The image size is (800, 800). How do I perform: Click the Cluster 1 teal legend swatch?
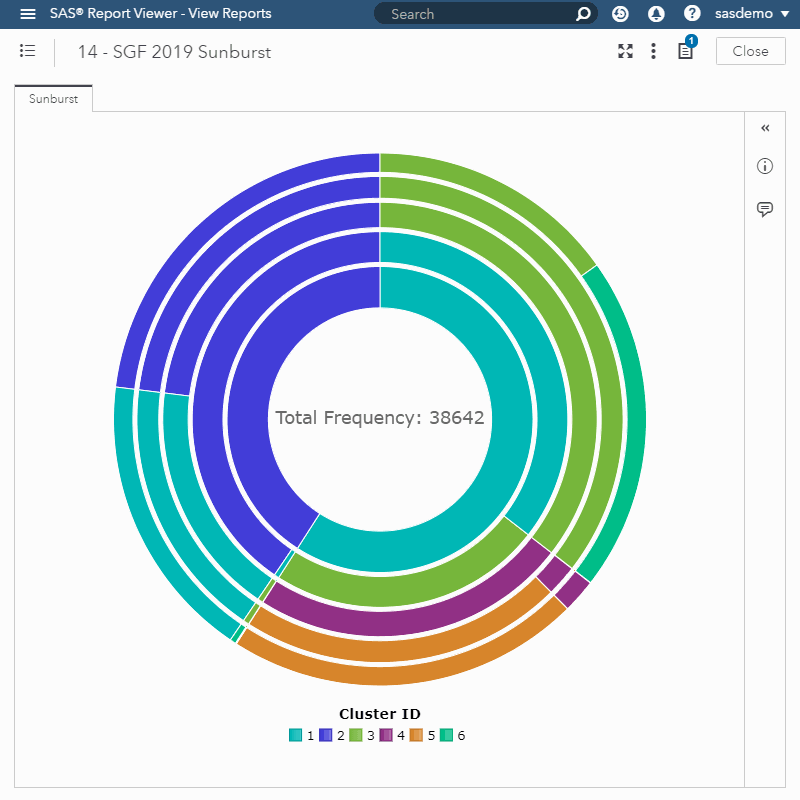(295, 736)
